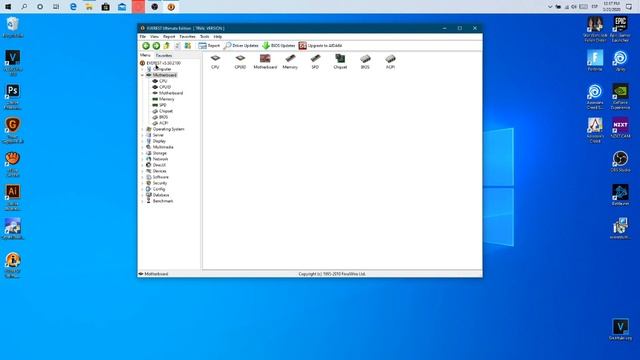Image resolution: width=640 pixels, height=360 pixels.
Task: Open the File menu
Action: (x=142, y=37)
